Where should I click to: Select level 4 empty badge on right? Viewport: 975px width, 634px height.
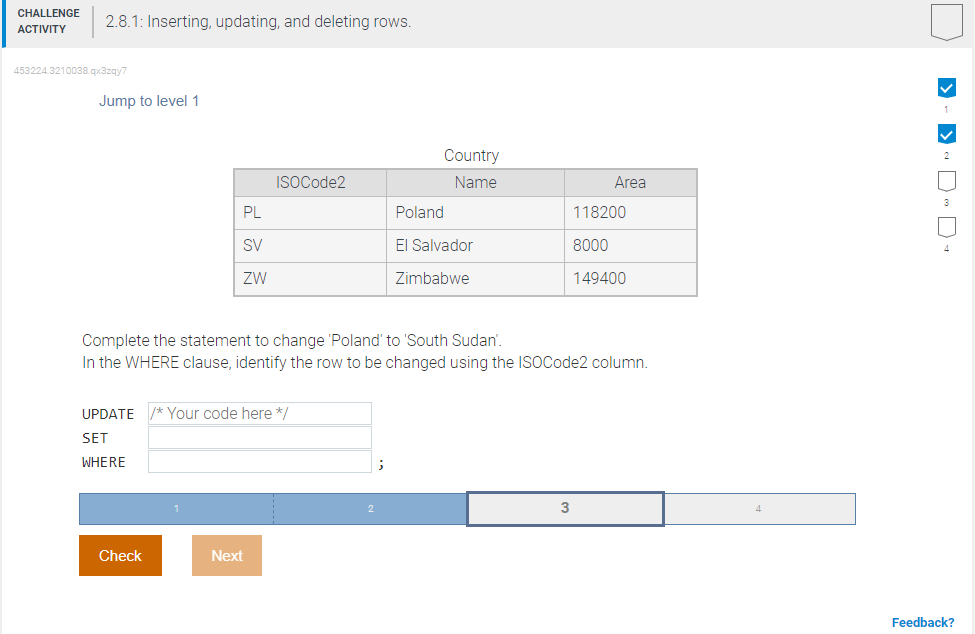coord(946,227)
